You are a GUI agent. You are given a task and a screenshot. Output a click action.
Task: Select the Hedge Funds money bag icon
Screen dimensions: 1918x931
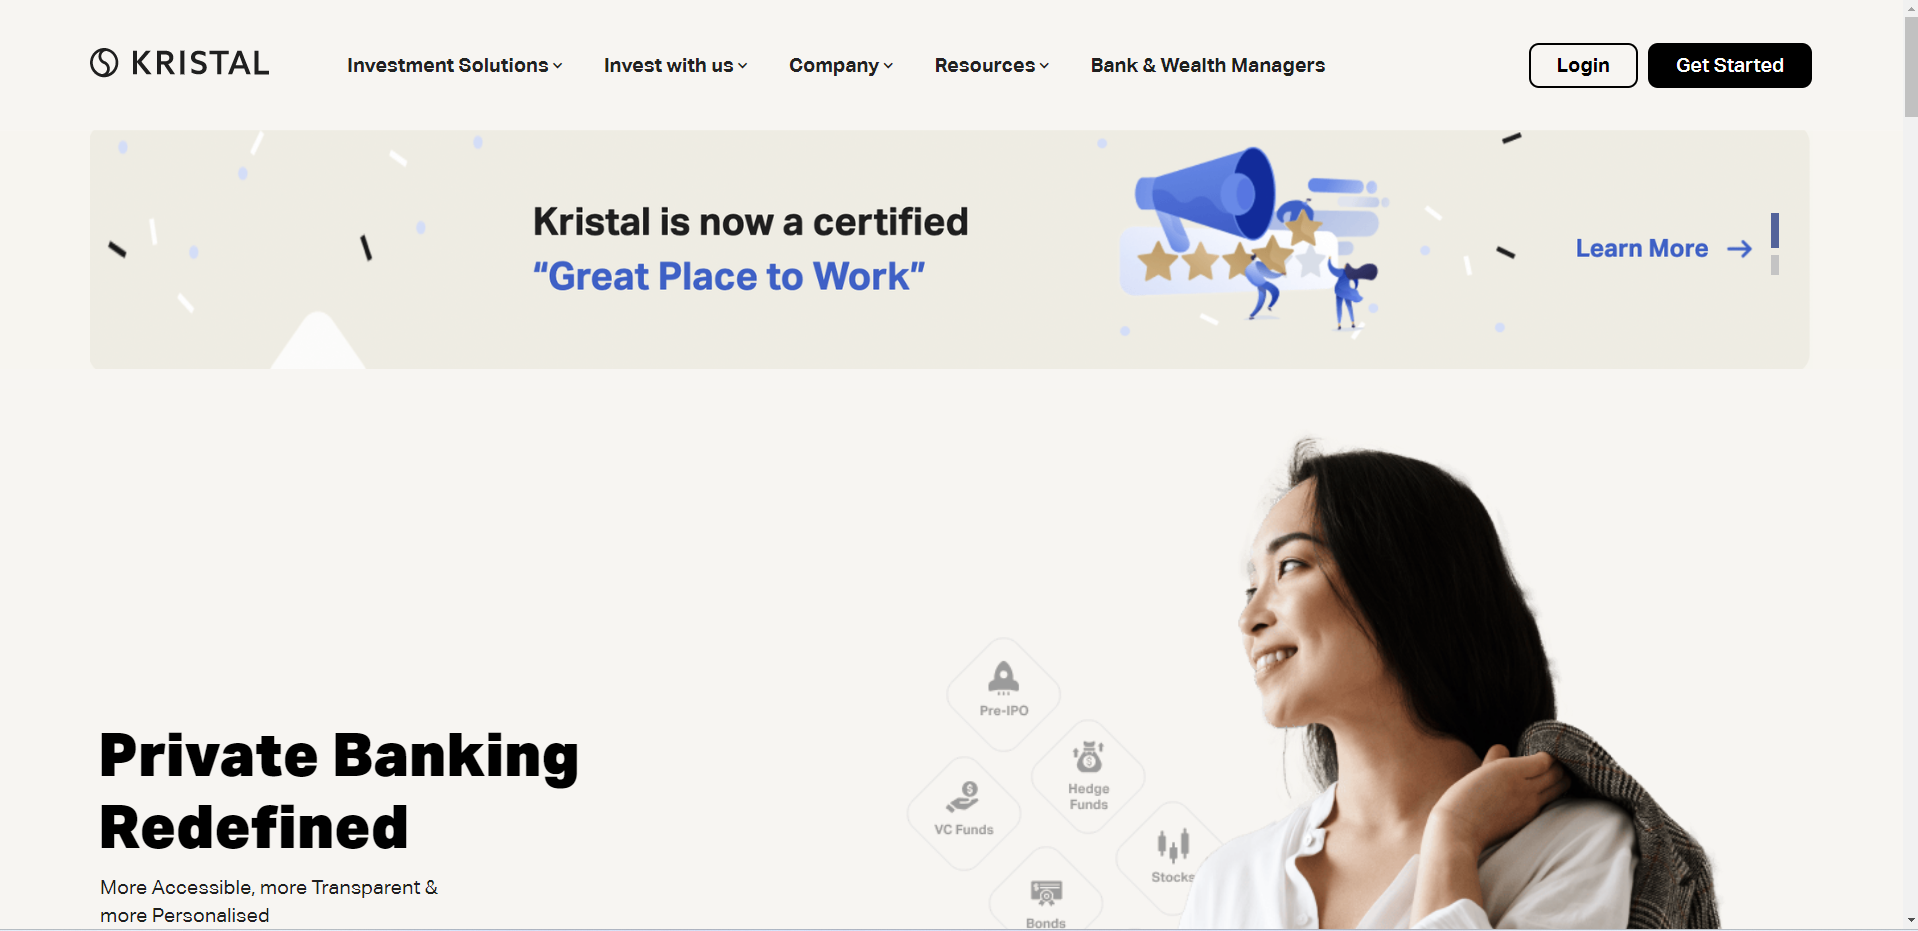(1088, 757)
